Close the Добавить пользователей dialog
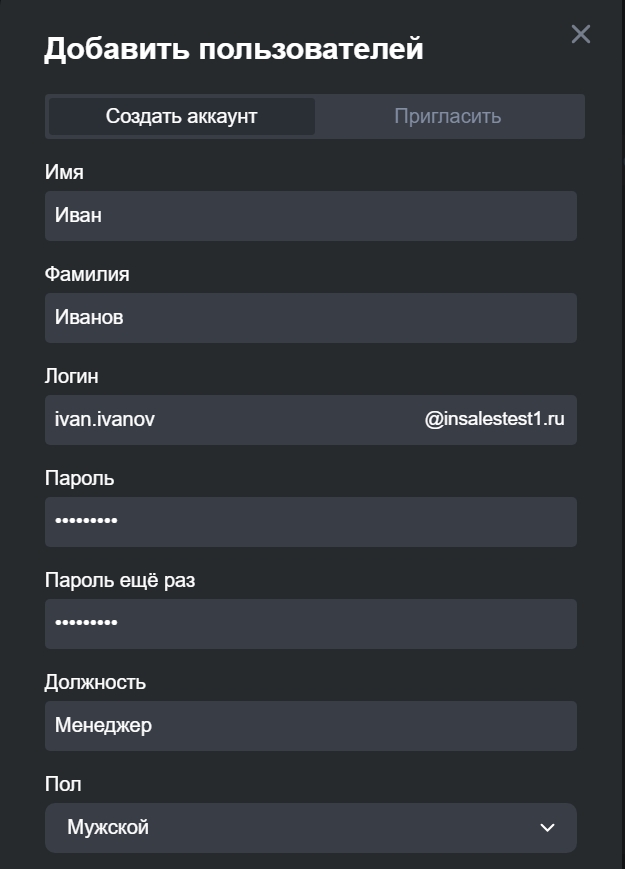 coord(580,34)
